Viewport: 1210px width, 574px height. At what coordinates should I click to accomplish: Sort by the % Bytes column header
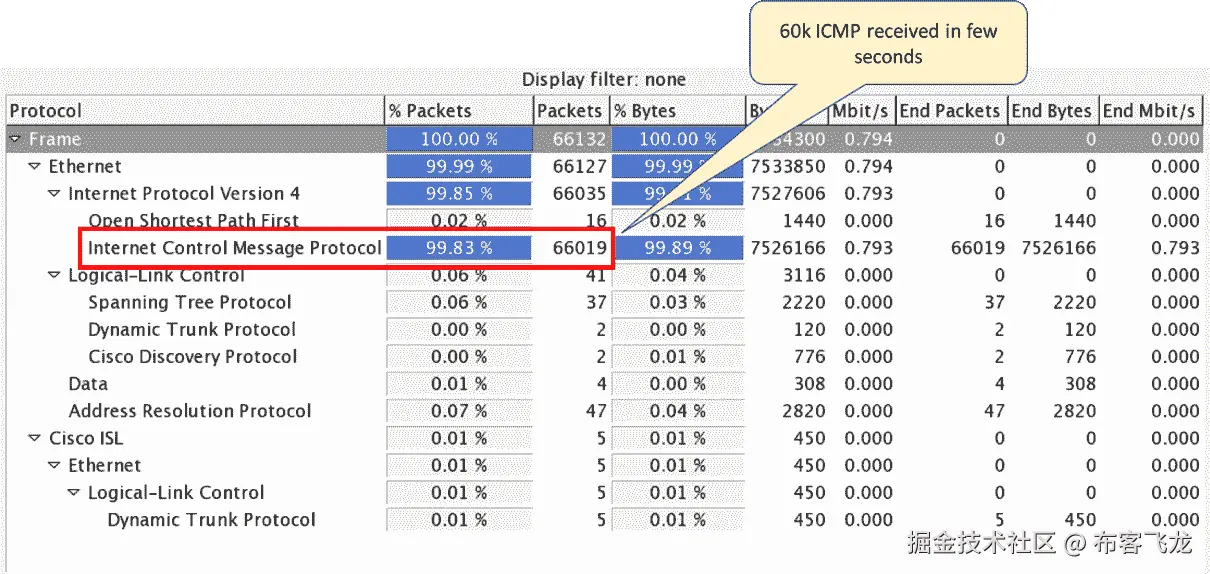[677, 111]
